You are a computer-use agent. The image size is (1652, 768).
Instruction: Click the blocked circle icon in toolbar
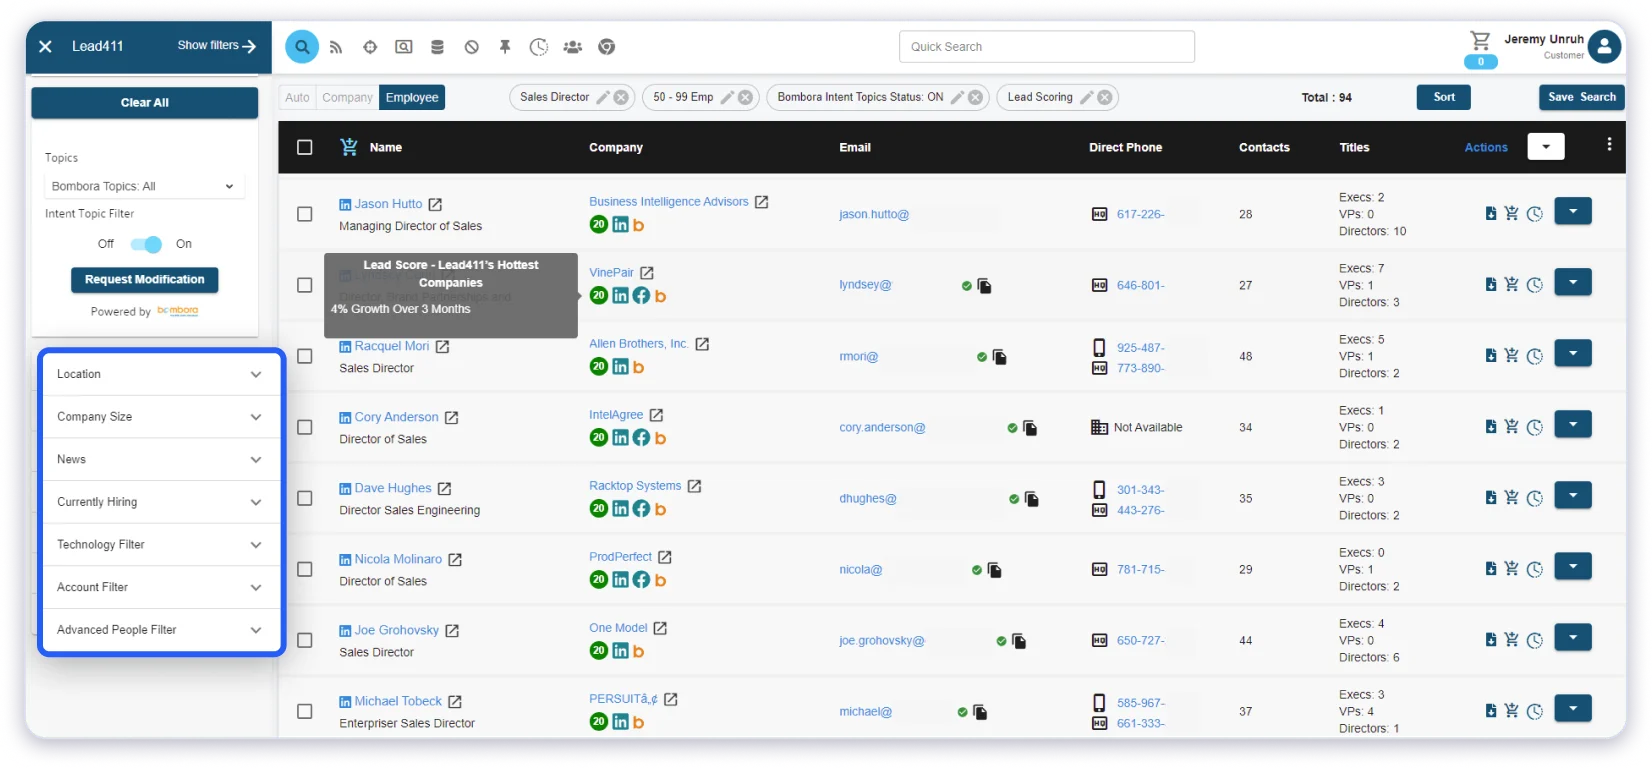click(x=472, y=47)
